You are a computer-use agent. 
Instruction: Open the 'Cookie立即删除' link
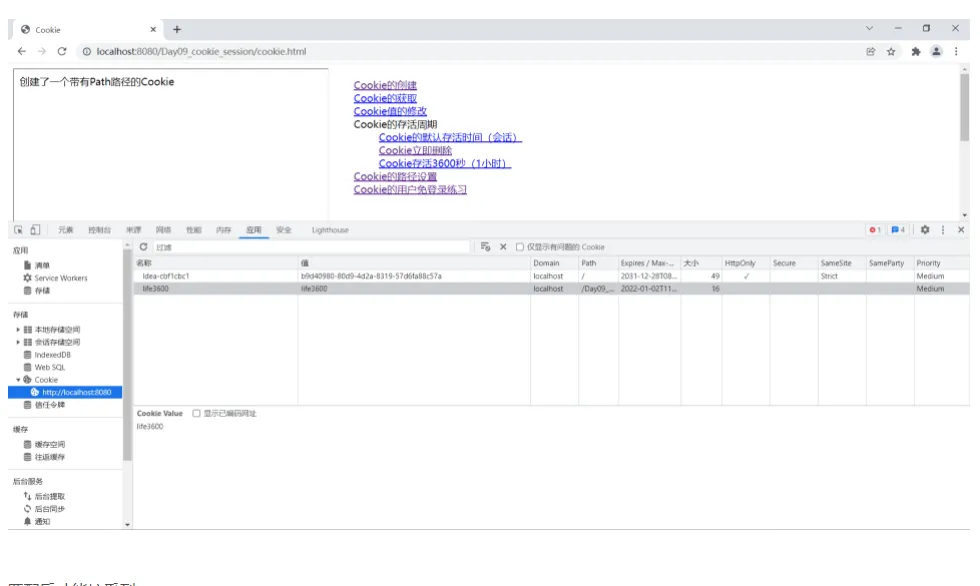[x=415, y=151]
